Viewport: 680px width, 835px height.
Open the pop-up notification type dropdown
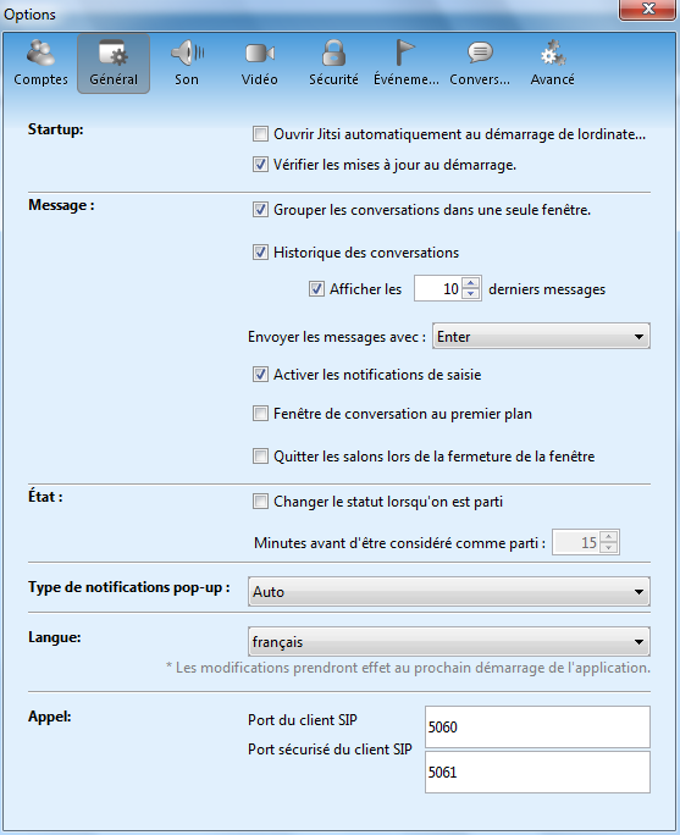click(449, 592)
